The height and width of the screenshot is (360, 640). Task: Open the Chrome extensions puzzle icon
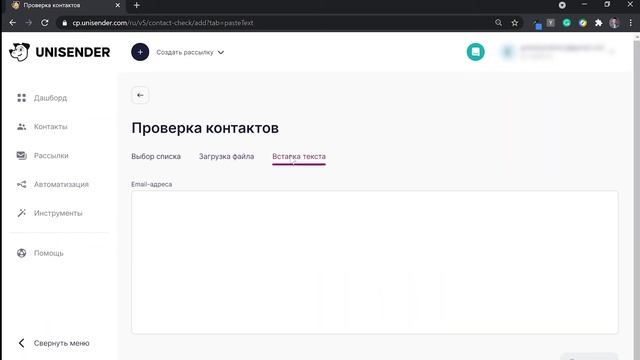pyautogui.click(x=598, y=23)
